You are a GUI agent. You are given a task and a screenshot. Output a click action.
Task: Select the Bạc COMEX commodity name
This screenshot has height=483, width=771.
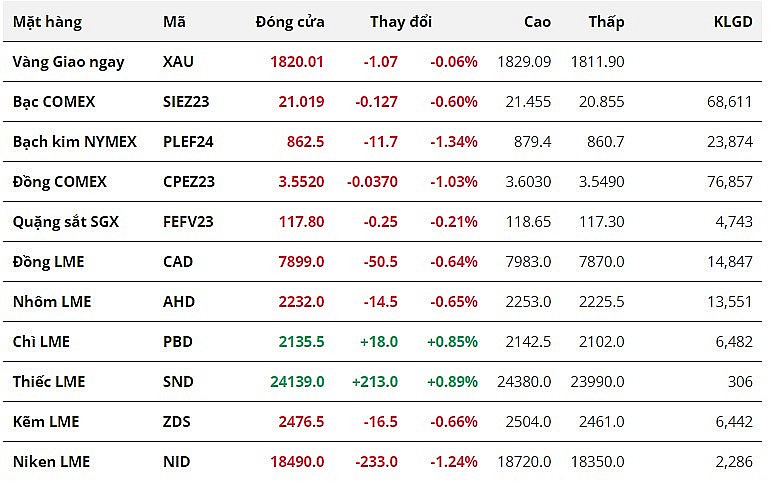(x=55, y=102)
